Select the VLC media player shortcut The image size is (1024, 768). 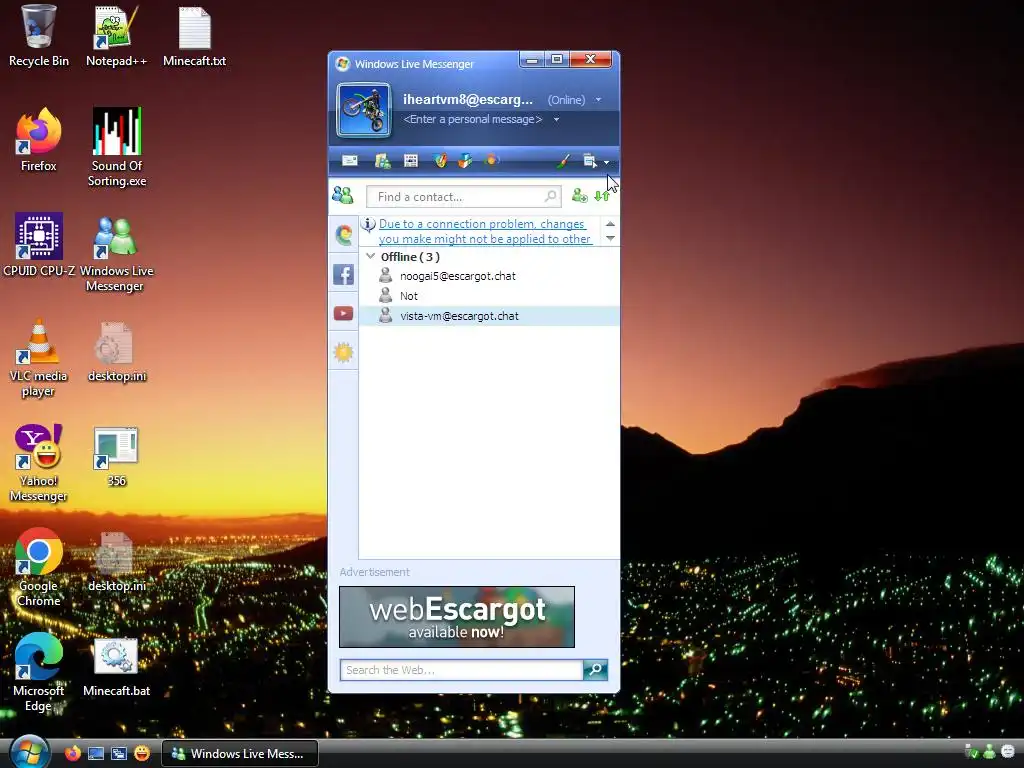(39, 358)
